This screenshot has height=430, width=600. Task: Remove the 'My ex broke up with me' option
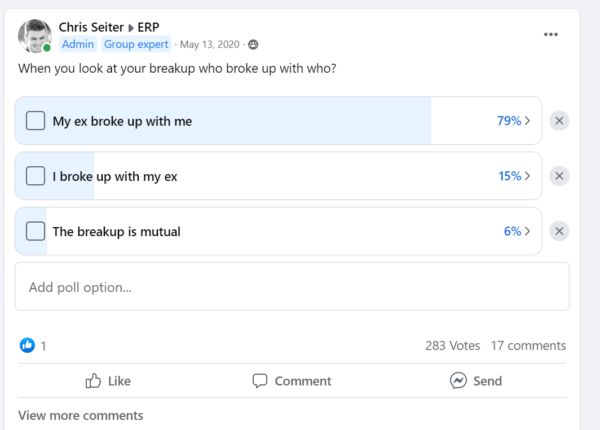click(x=559, y=121)
